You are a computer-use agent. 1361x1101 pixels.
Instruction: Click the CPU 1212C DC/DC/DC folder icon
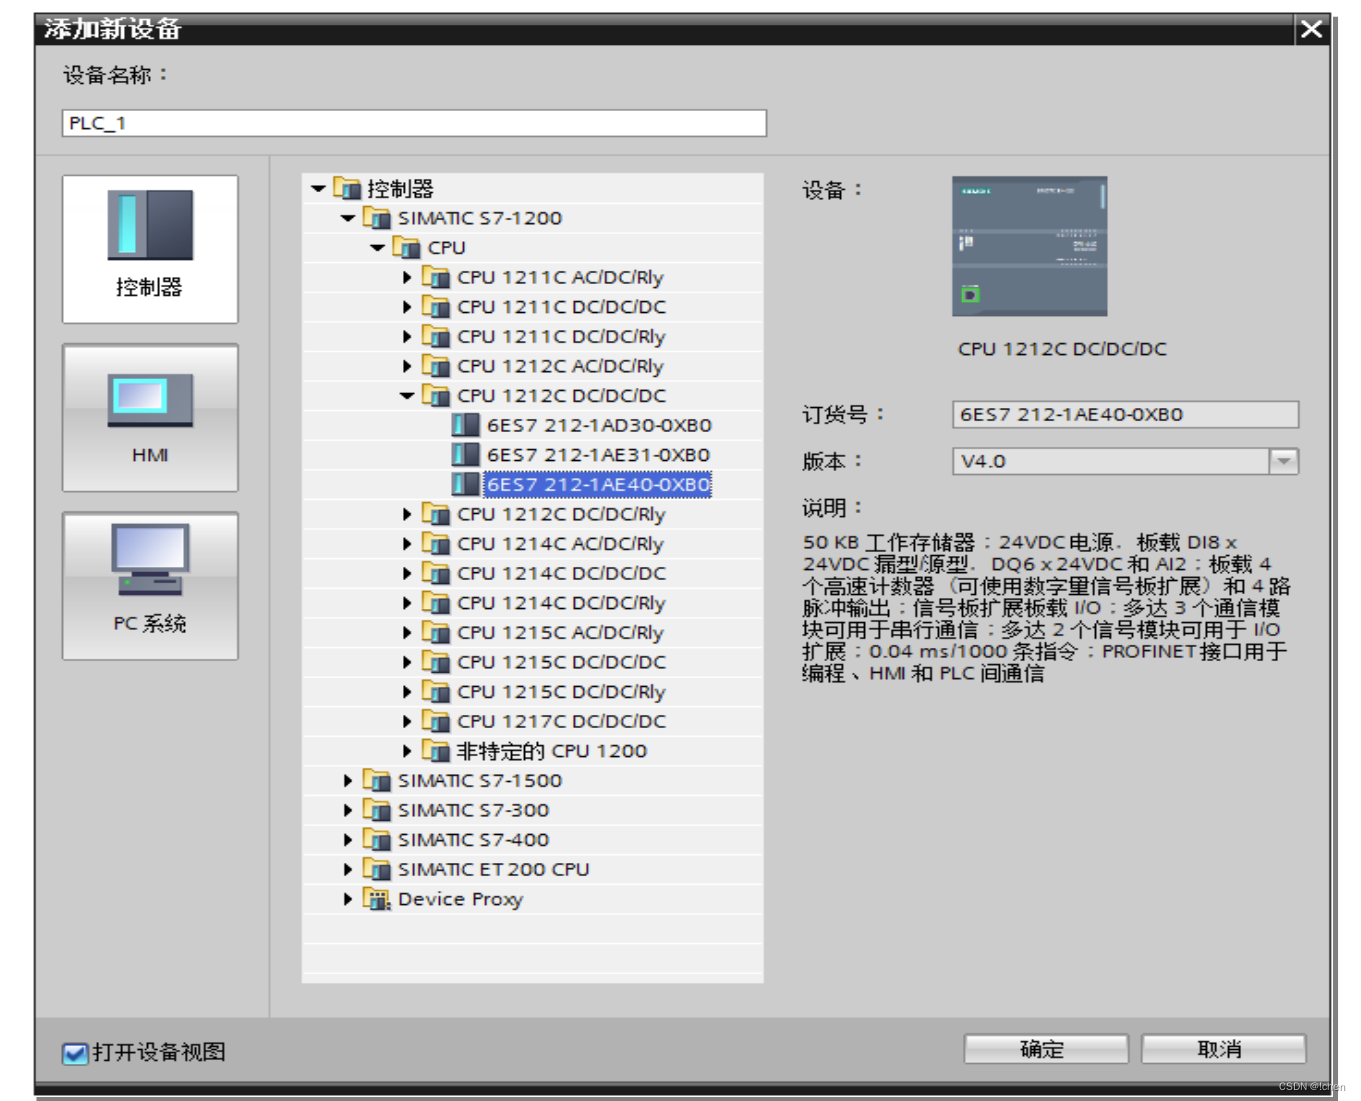(x=436, y=395)
